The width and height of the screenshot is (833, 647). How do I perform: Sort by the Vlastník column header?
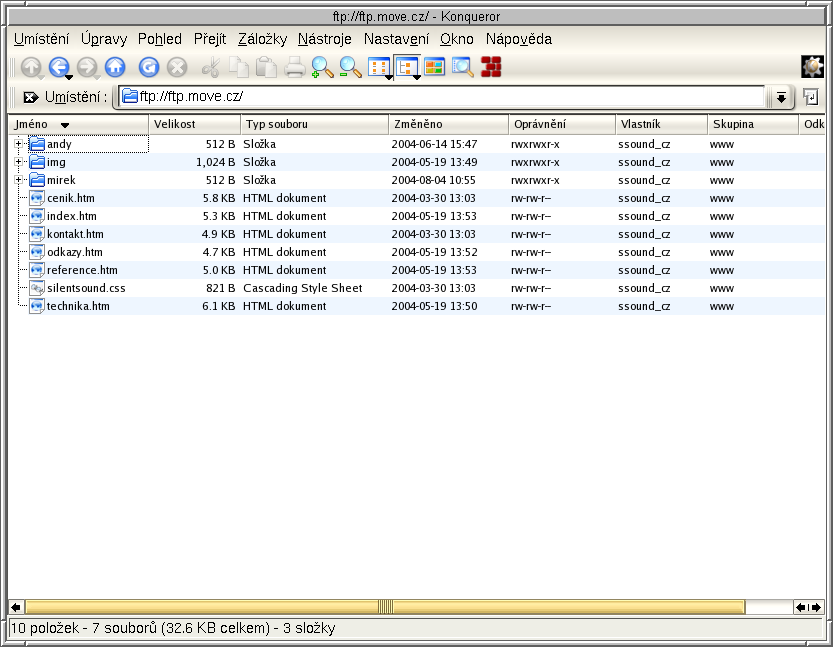(x=661, y=124)
